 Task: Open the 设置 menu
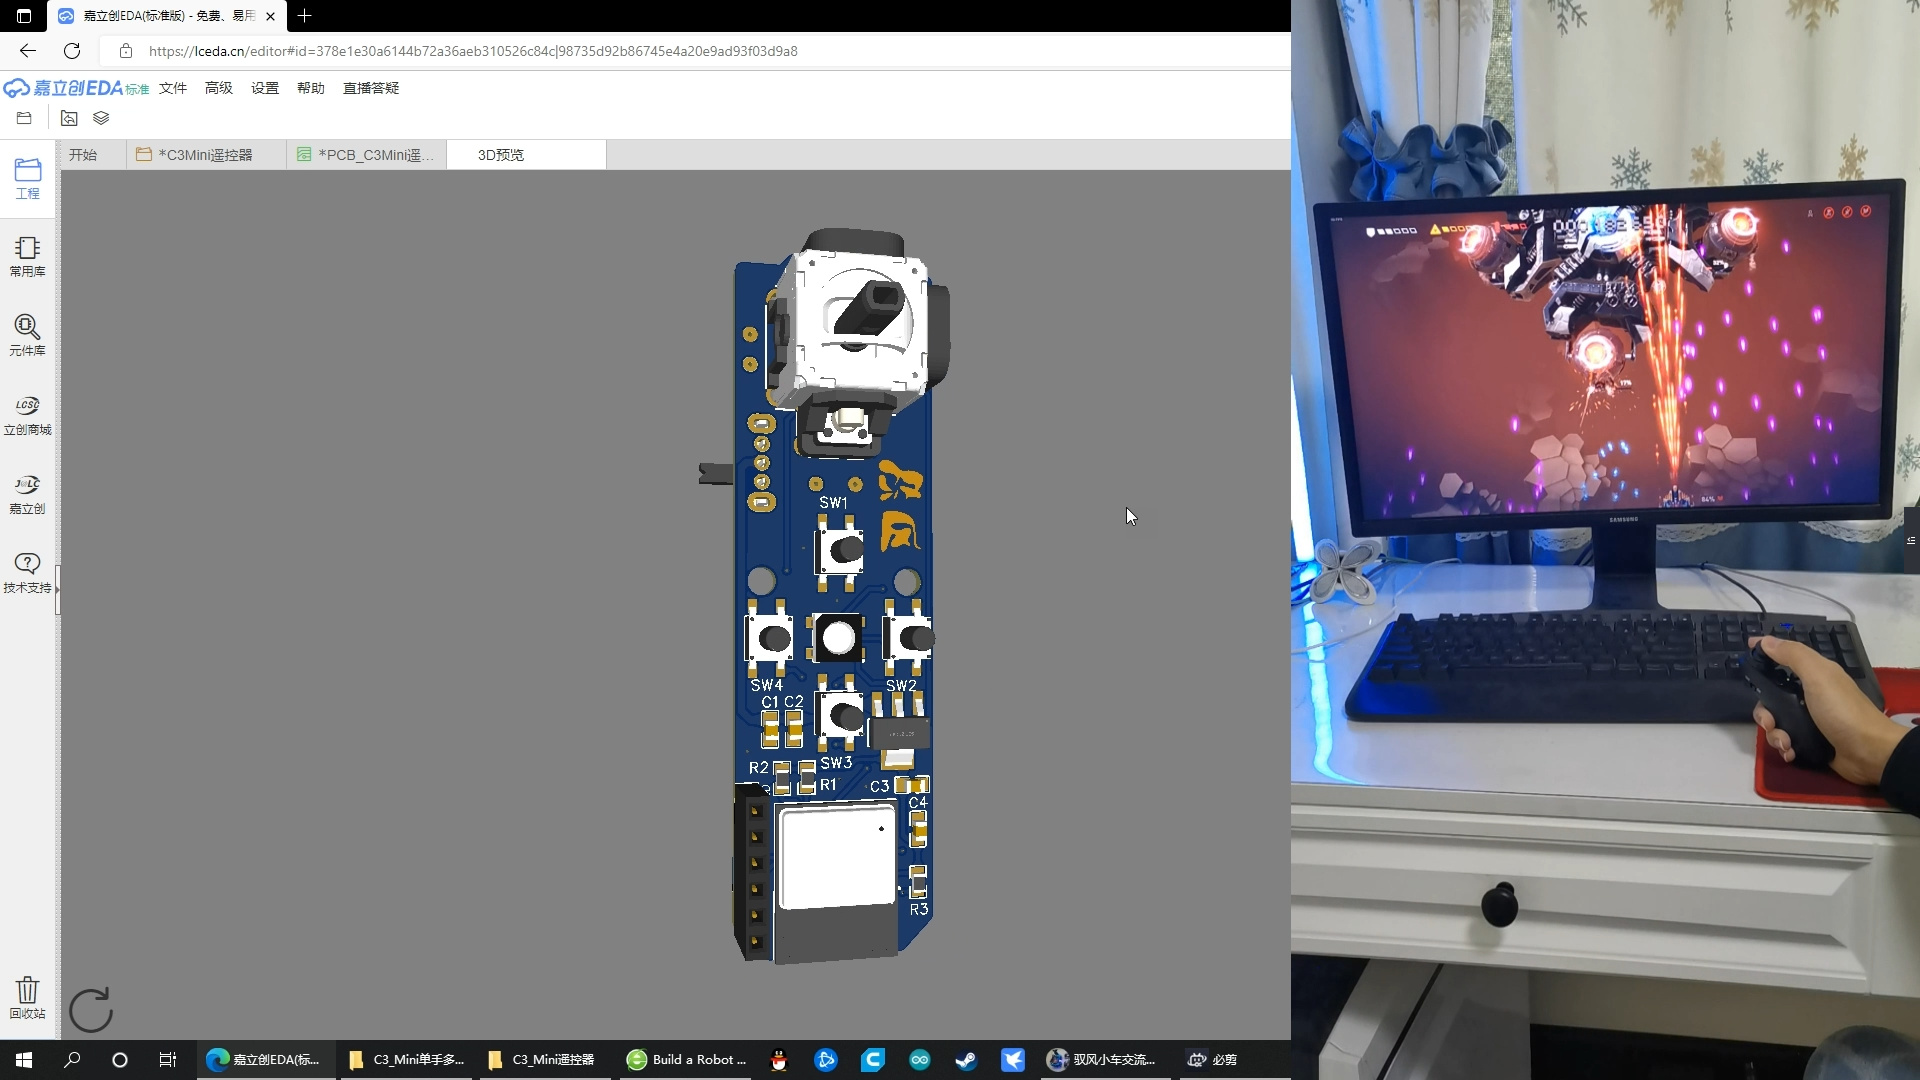coord(264,88)
